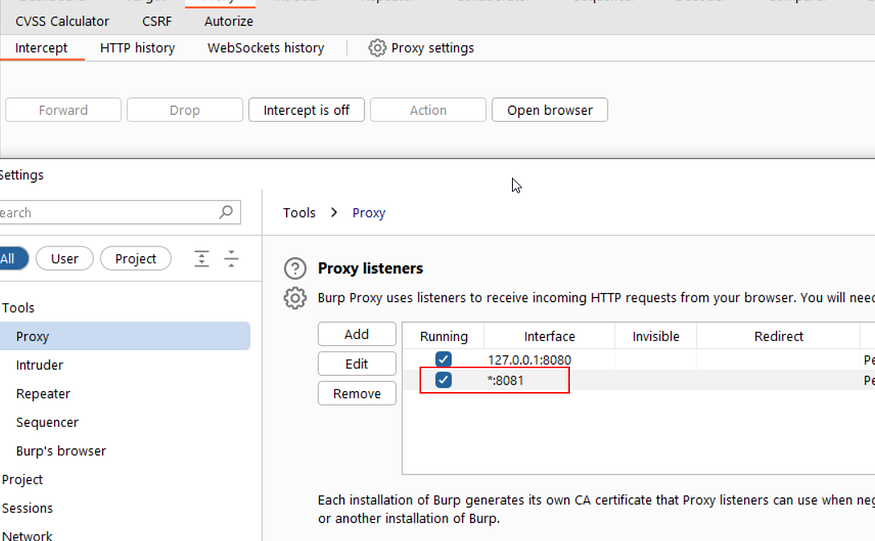Select Repeater in settings tree
This screenshot has height=541, width=875.
[x=43, y=394]
